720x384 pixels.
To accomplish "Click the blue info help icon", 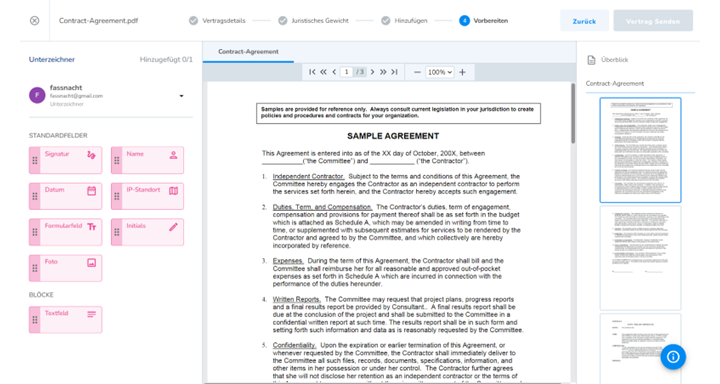I will tap(673, 357).
